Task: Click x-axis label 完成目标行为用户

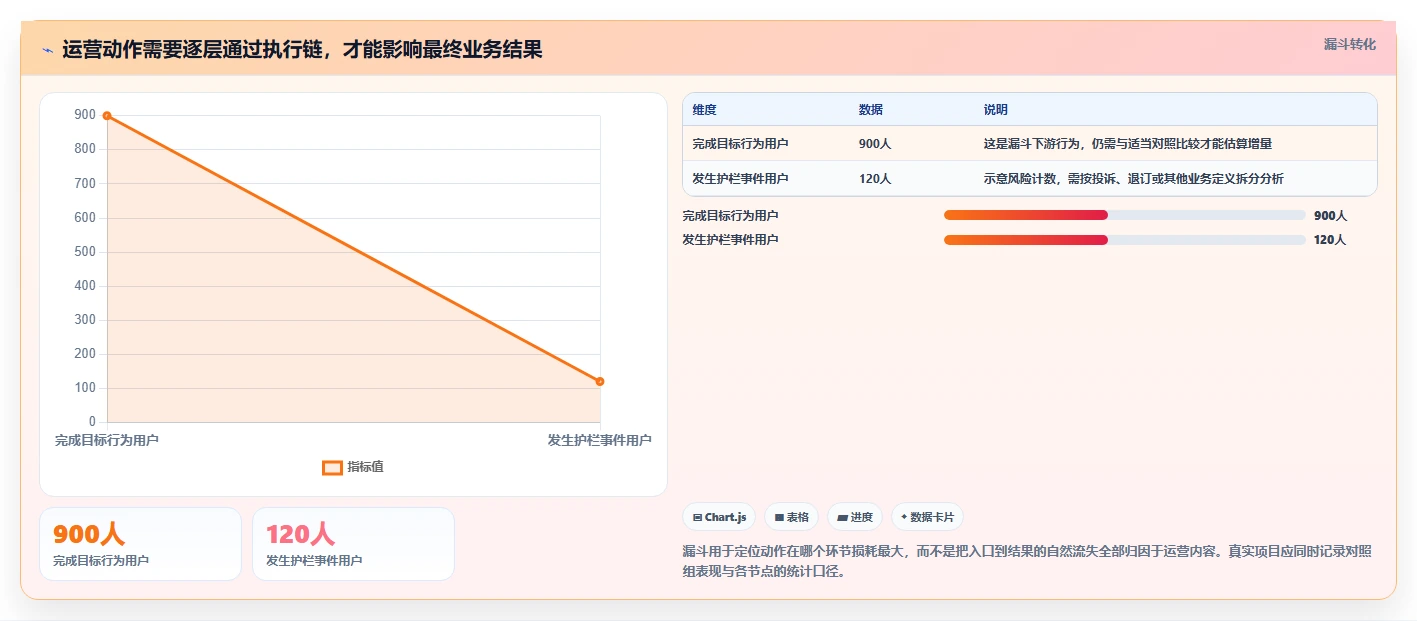Action: (x=107, y=440)
